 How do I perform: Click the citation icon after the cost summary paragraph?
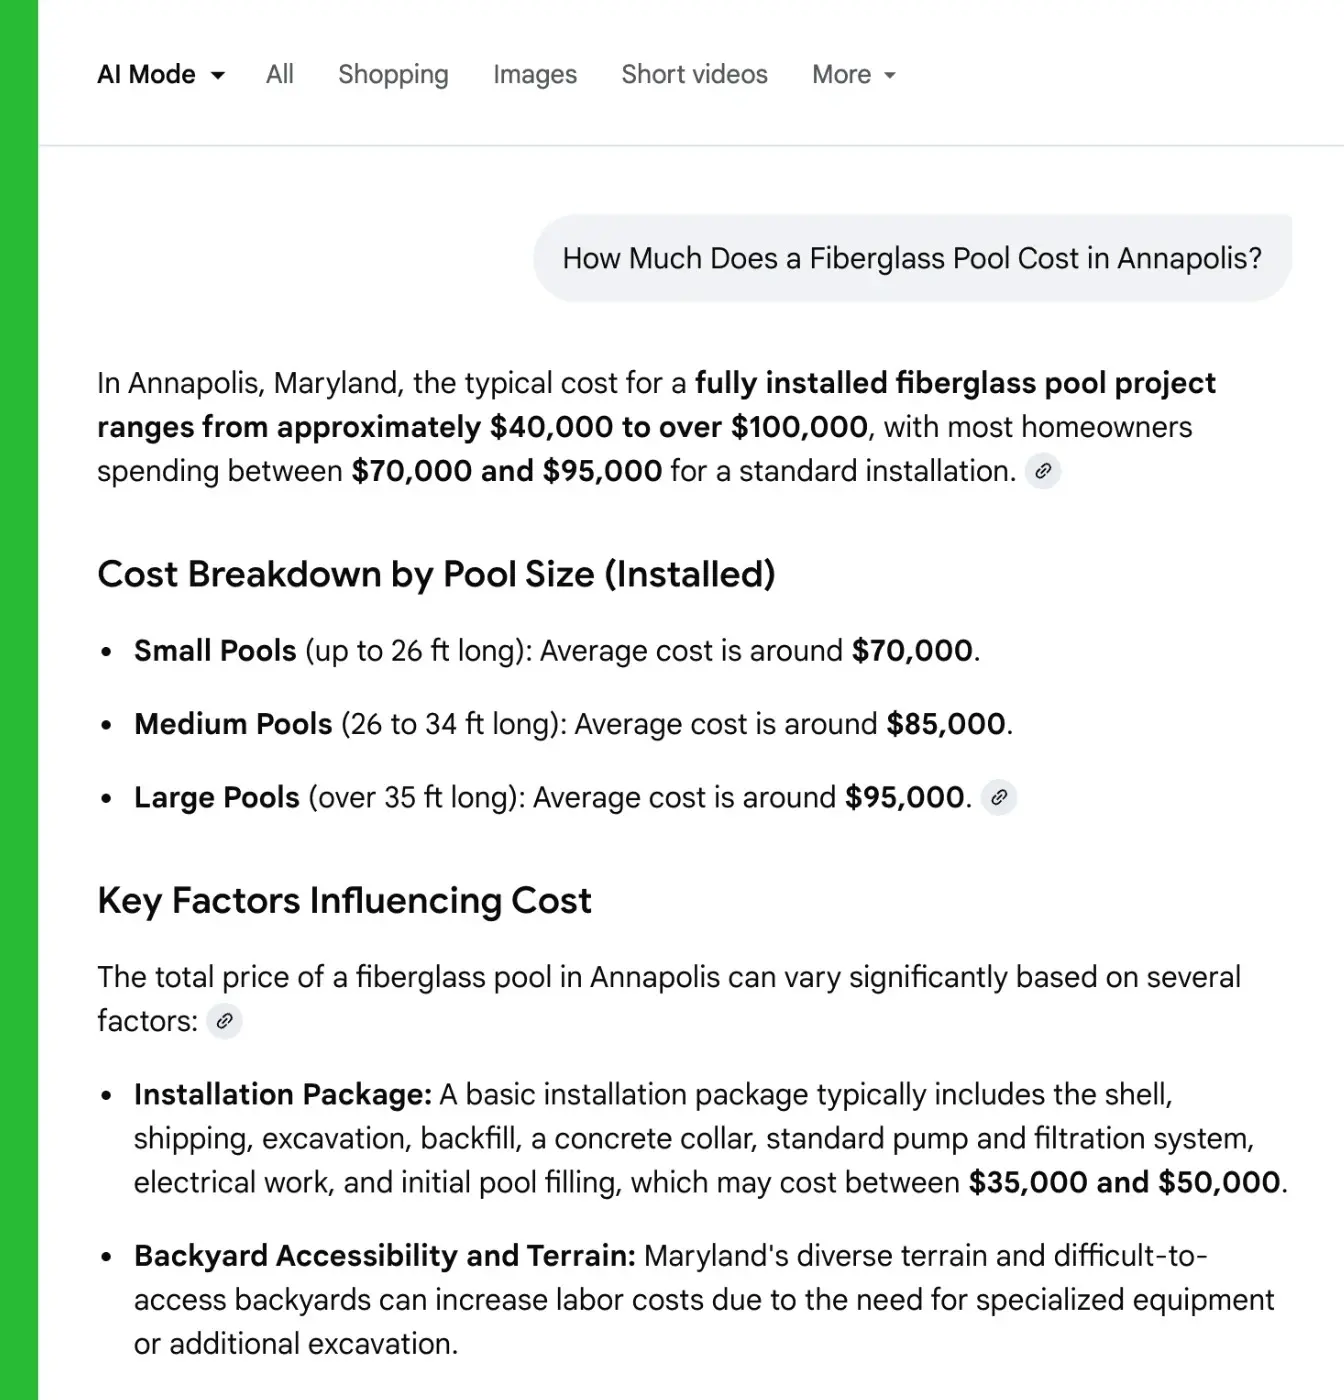pyautogui.click(x=1045, y=471)
